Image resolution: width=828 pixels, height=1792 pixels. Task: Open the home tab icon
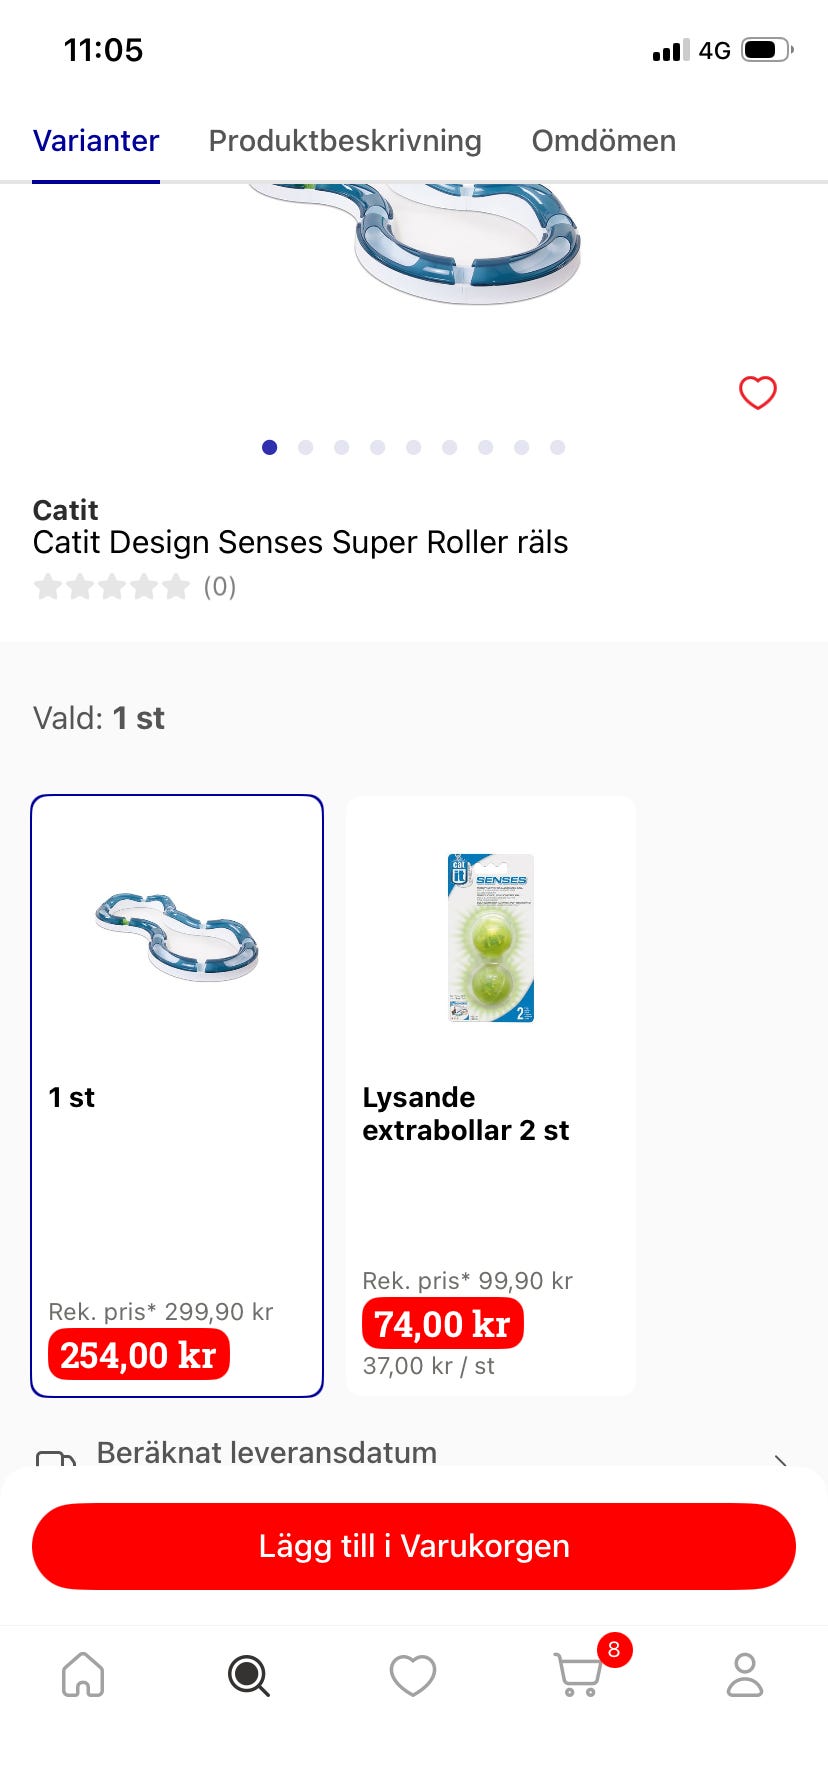click(x=83, y=1675)
